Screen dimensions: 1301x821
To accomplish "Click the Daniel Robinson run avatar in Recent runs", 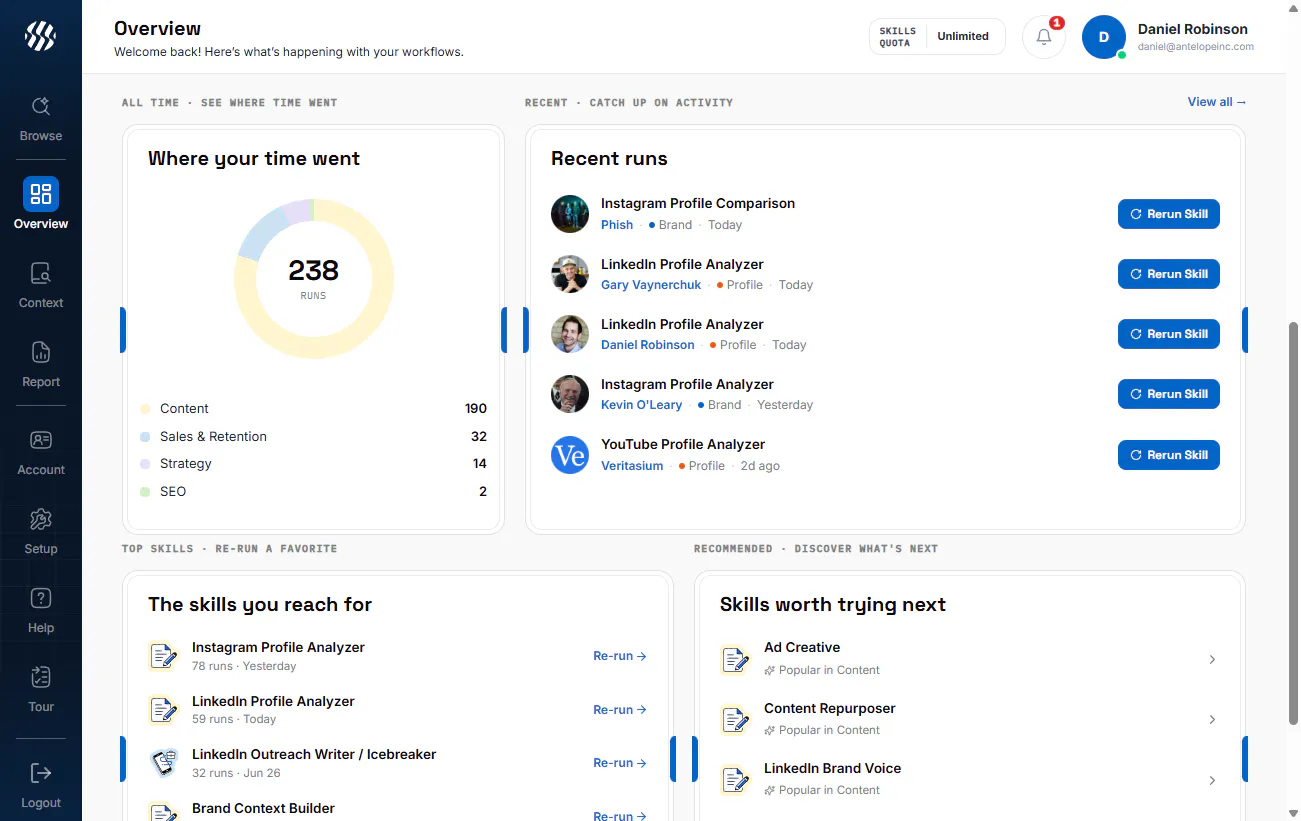I will (570, 334).
